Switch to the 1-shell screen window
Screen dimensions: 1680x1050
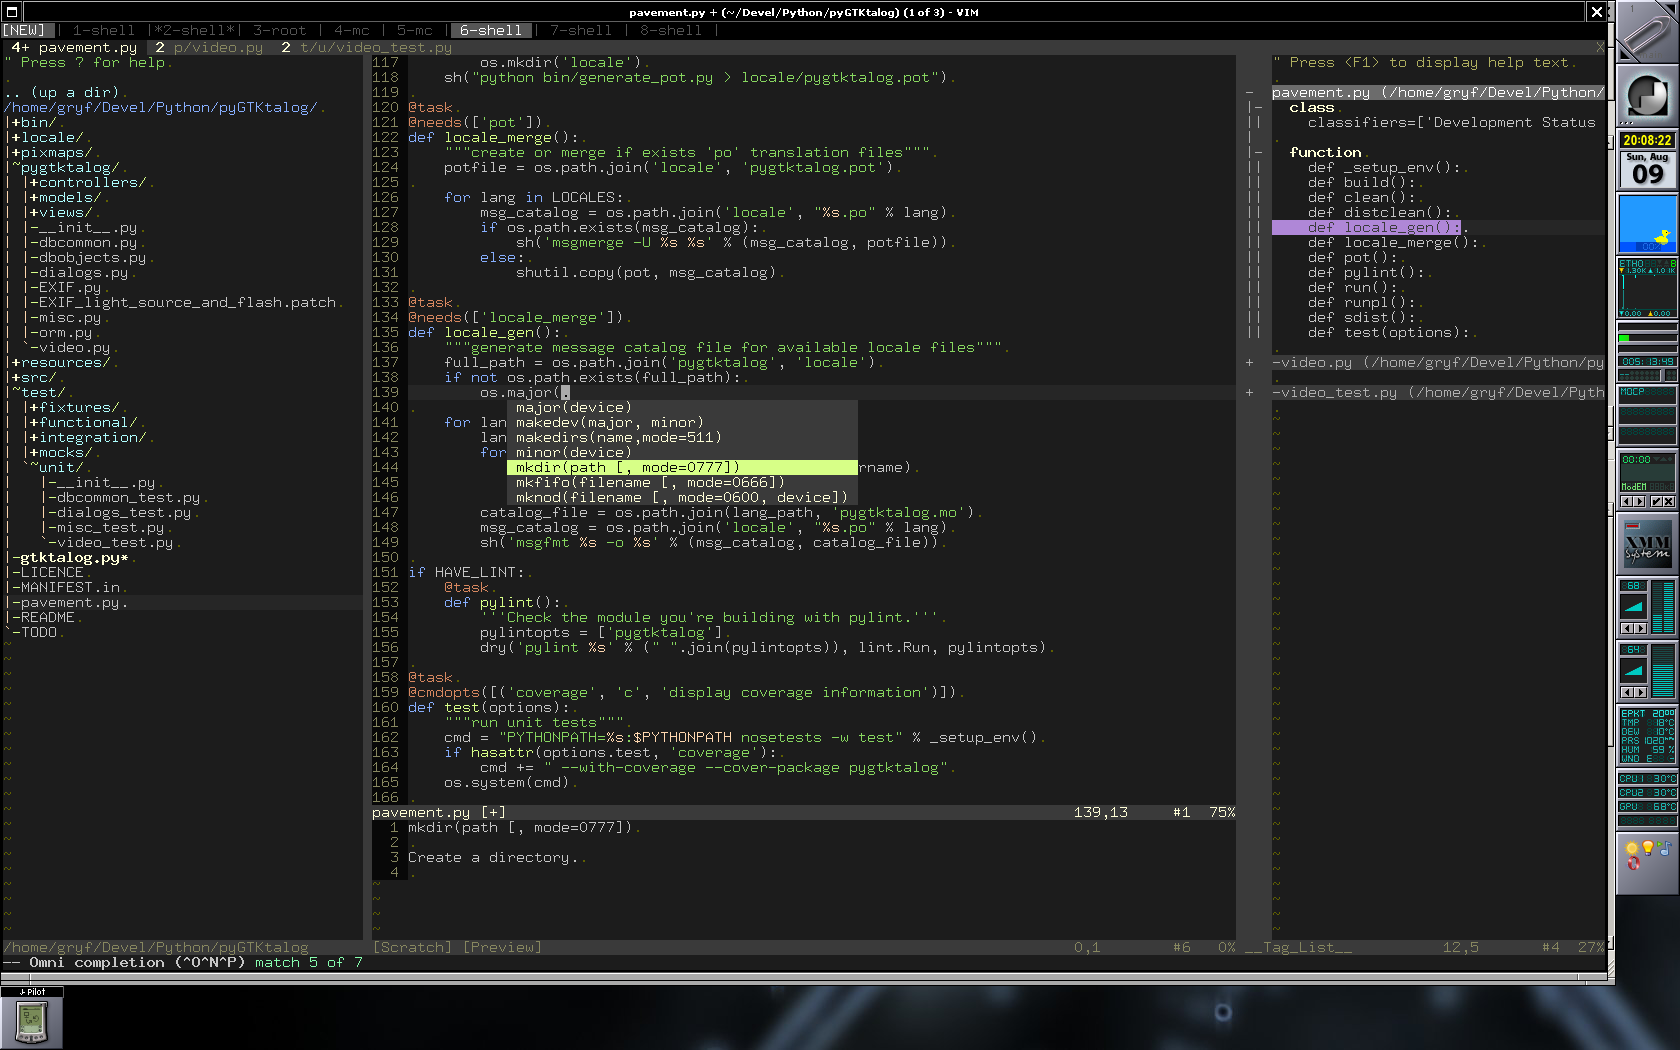[x=103, y=31]
